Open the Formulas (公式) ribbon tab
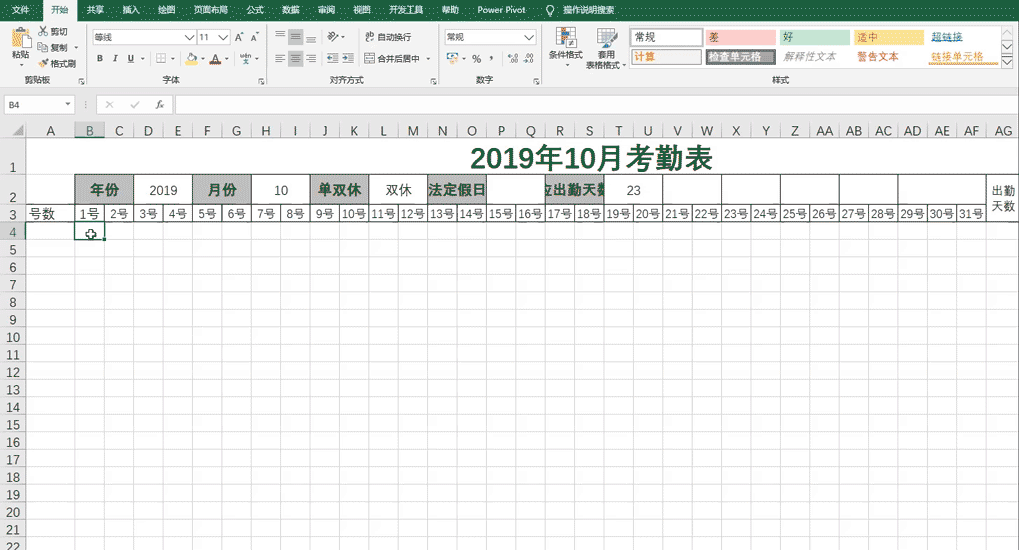This screenshot has width=1019, height=550. click(x=255, y=9)
